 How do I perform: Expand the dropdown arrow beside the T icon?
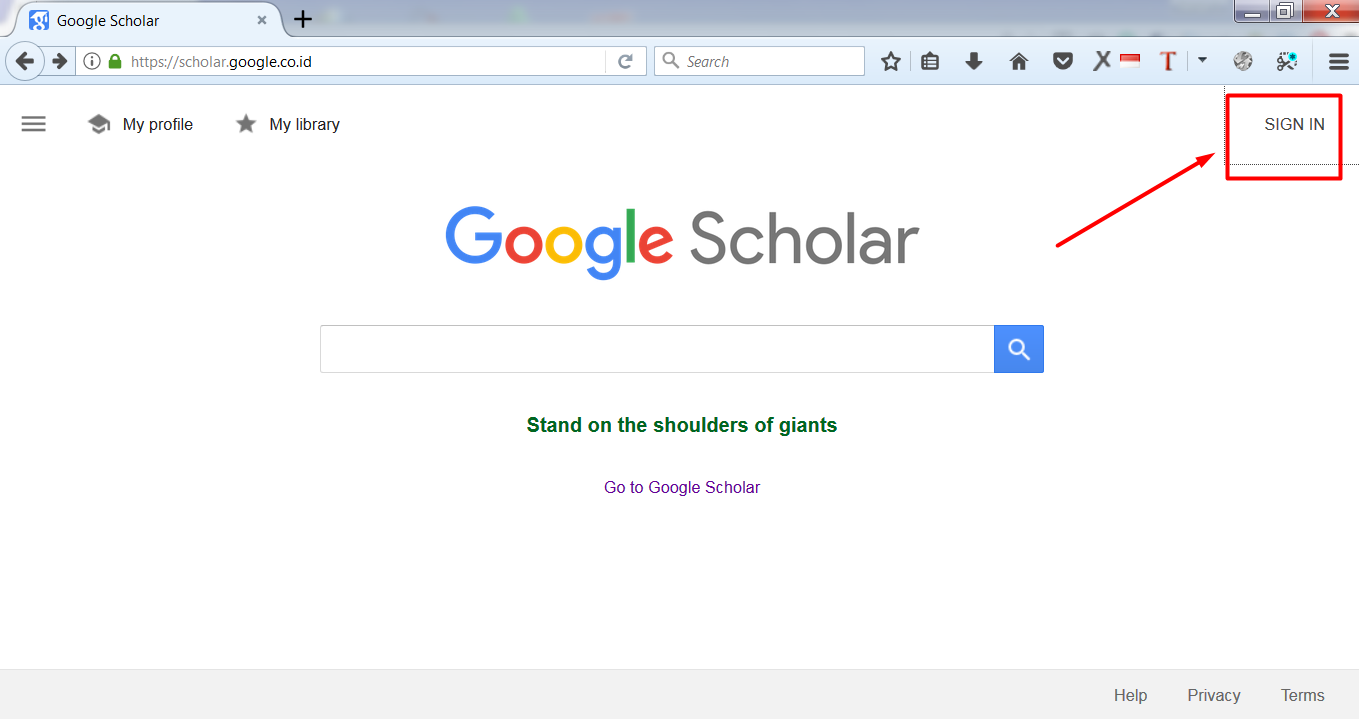coord(1202,61)
